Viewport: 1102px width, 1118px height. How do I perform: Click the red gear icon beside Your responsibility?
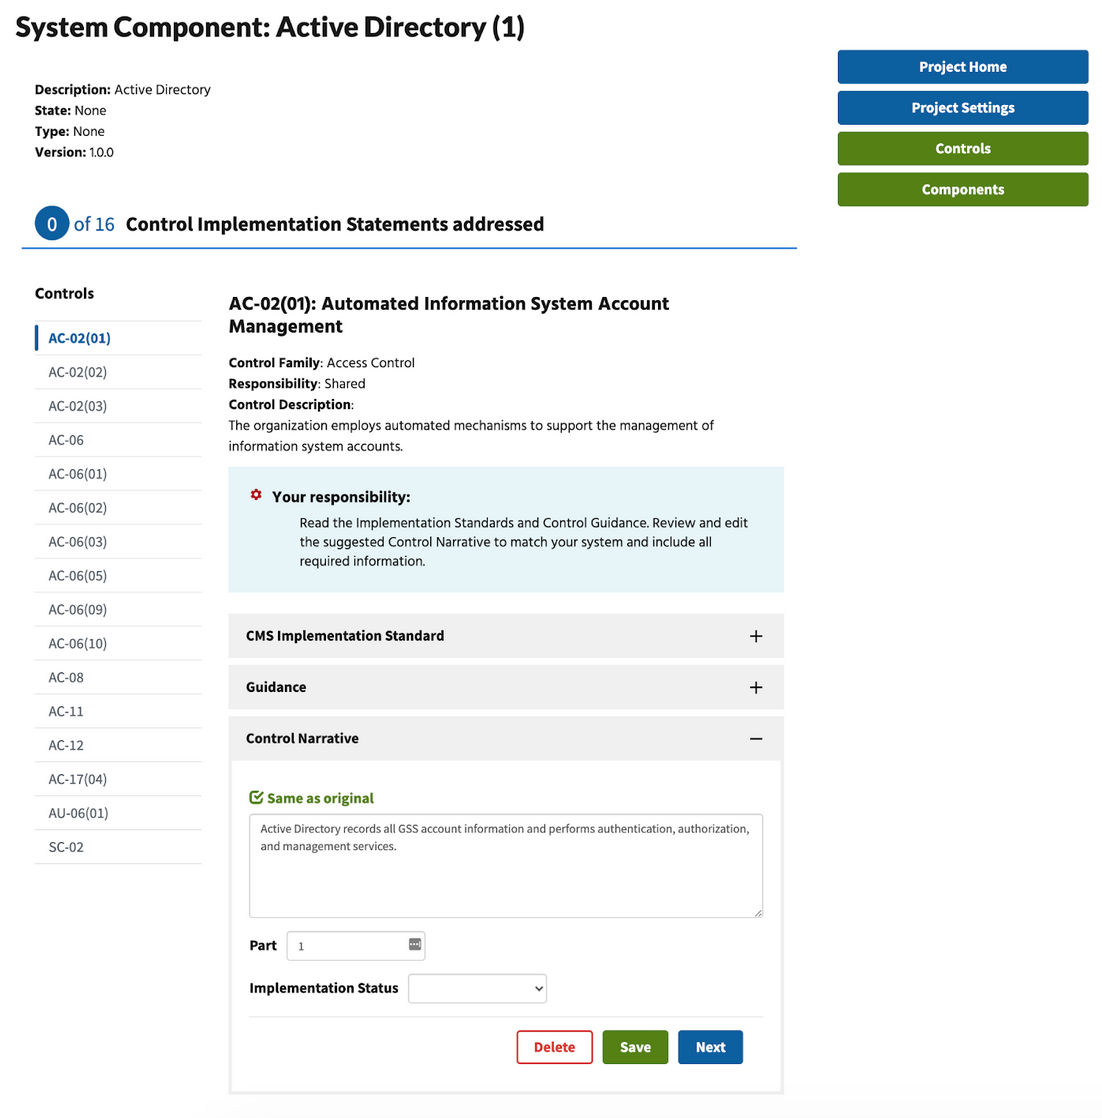(x=256, y=496)
